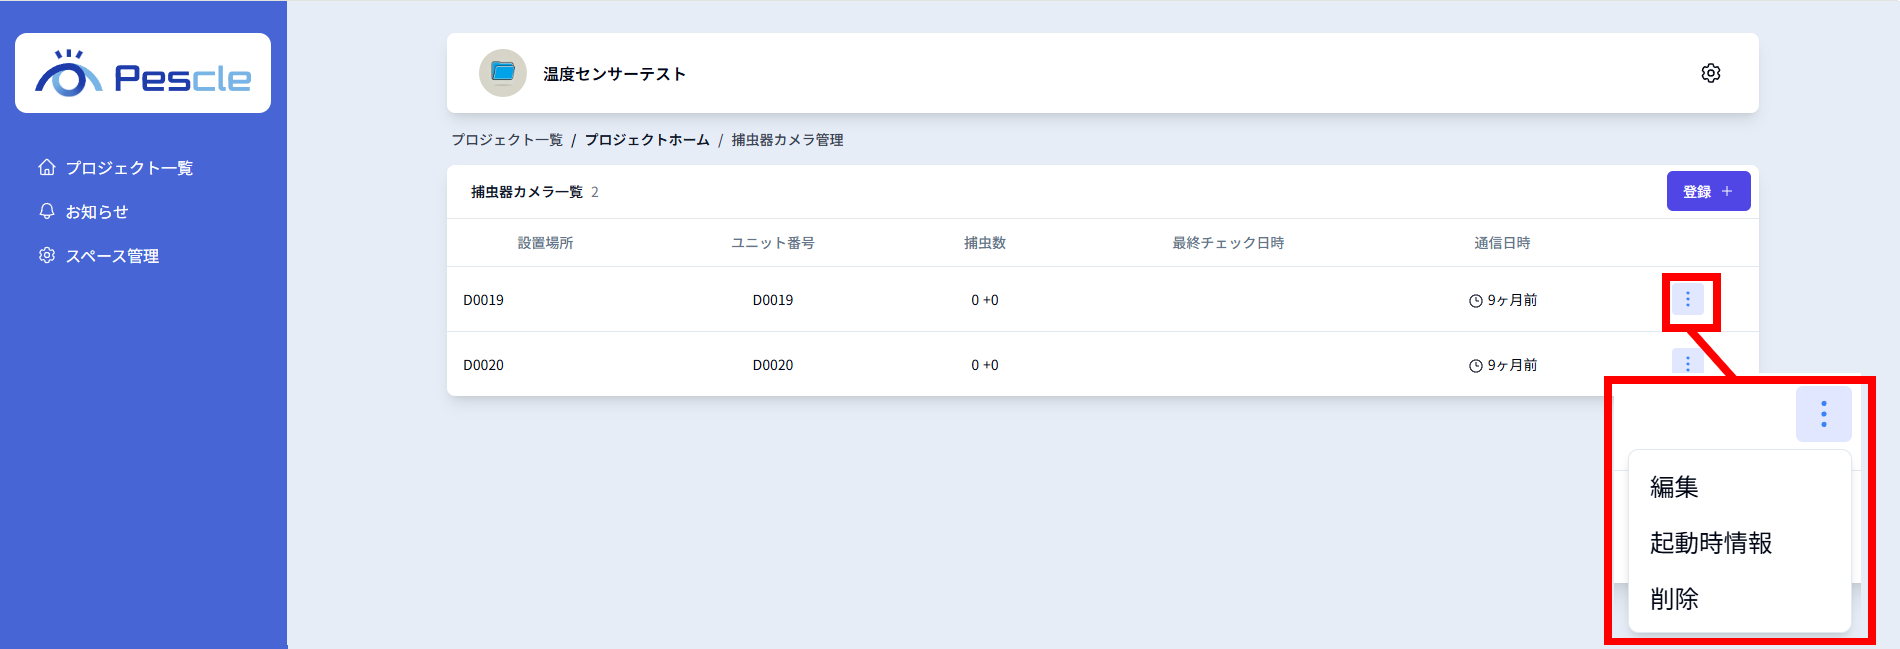Open the three-dot menu for row D0020

[x=1687, y=362]
